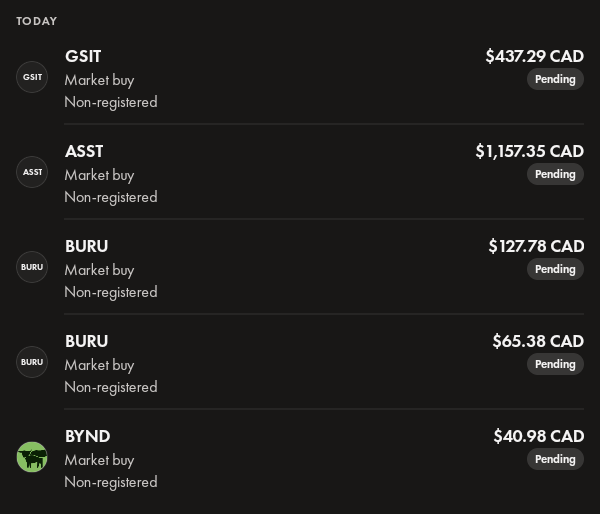600x514 pixels.
Task: Click the TODAY section header
Action: pos(36,21)
